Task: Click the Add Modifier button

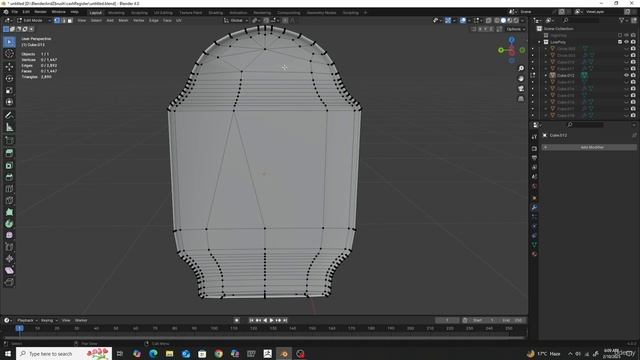Action: click(589, 147)
